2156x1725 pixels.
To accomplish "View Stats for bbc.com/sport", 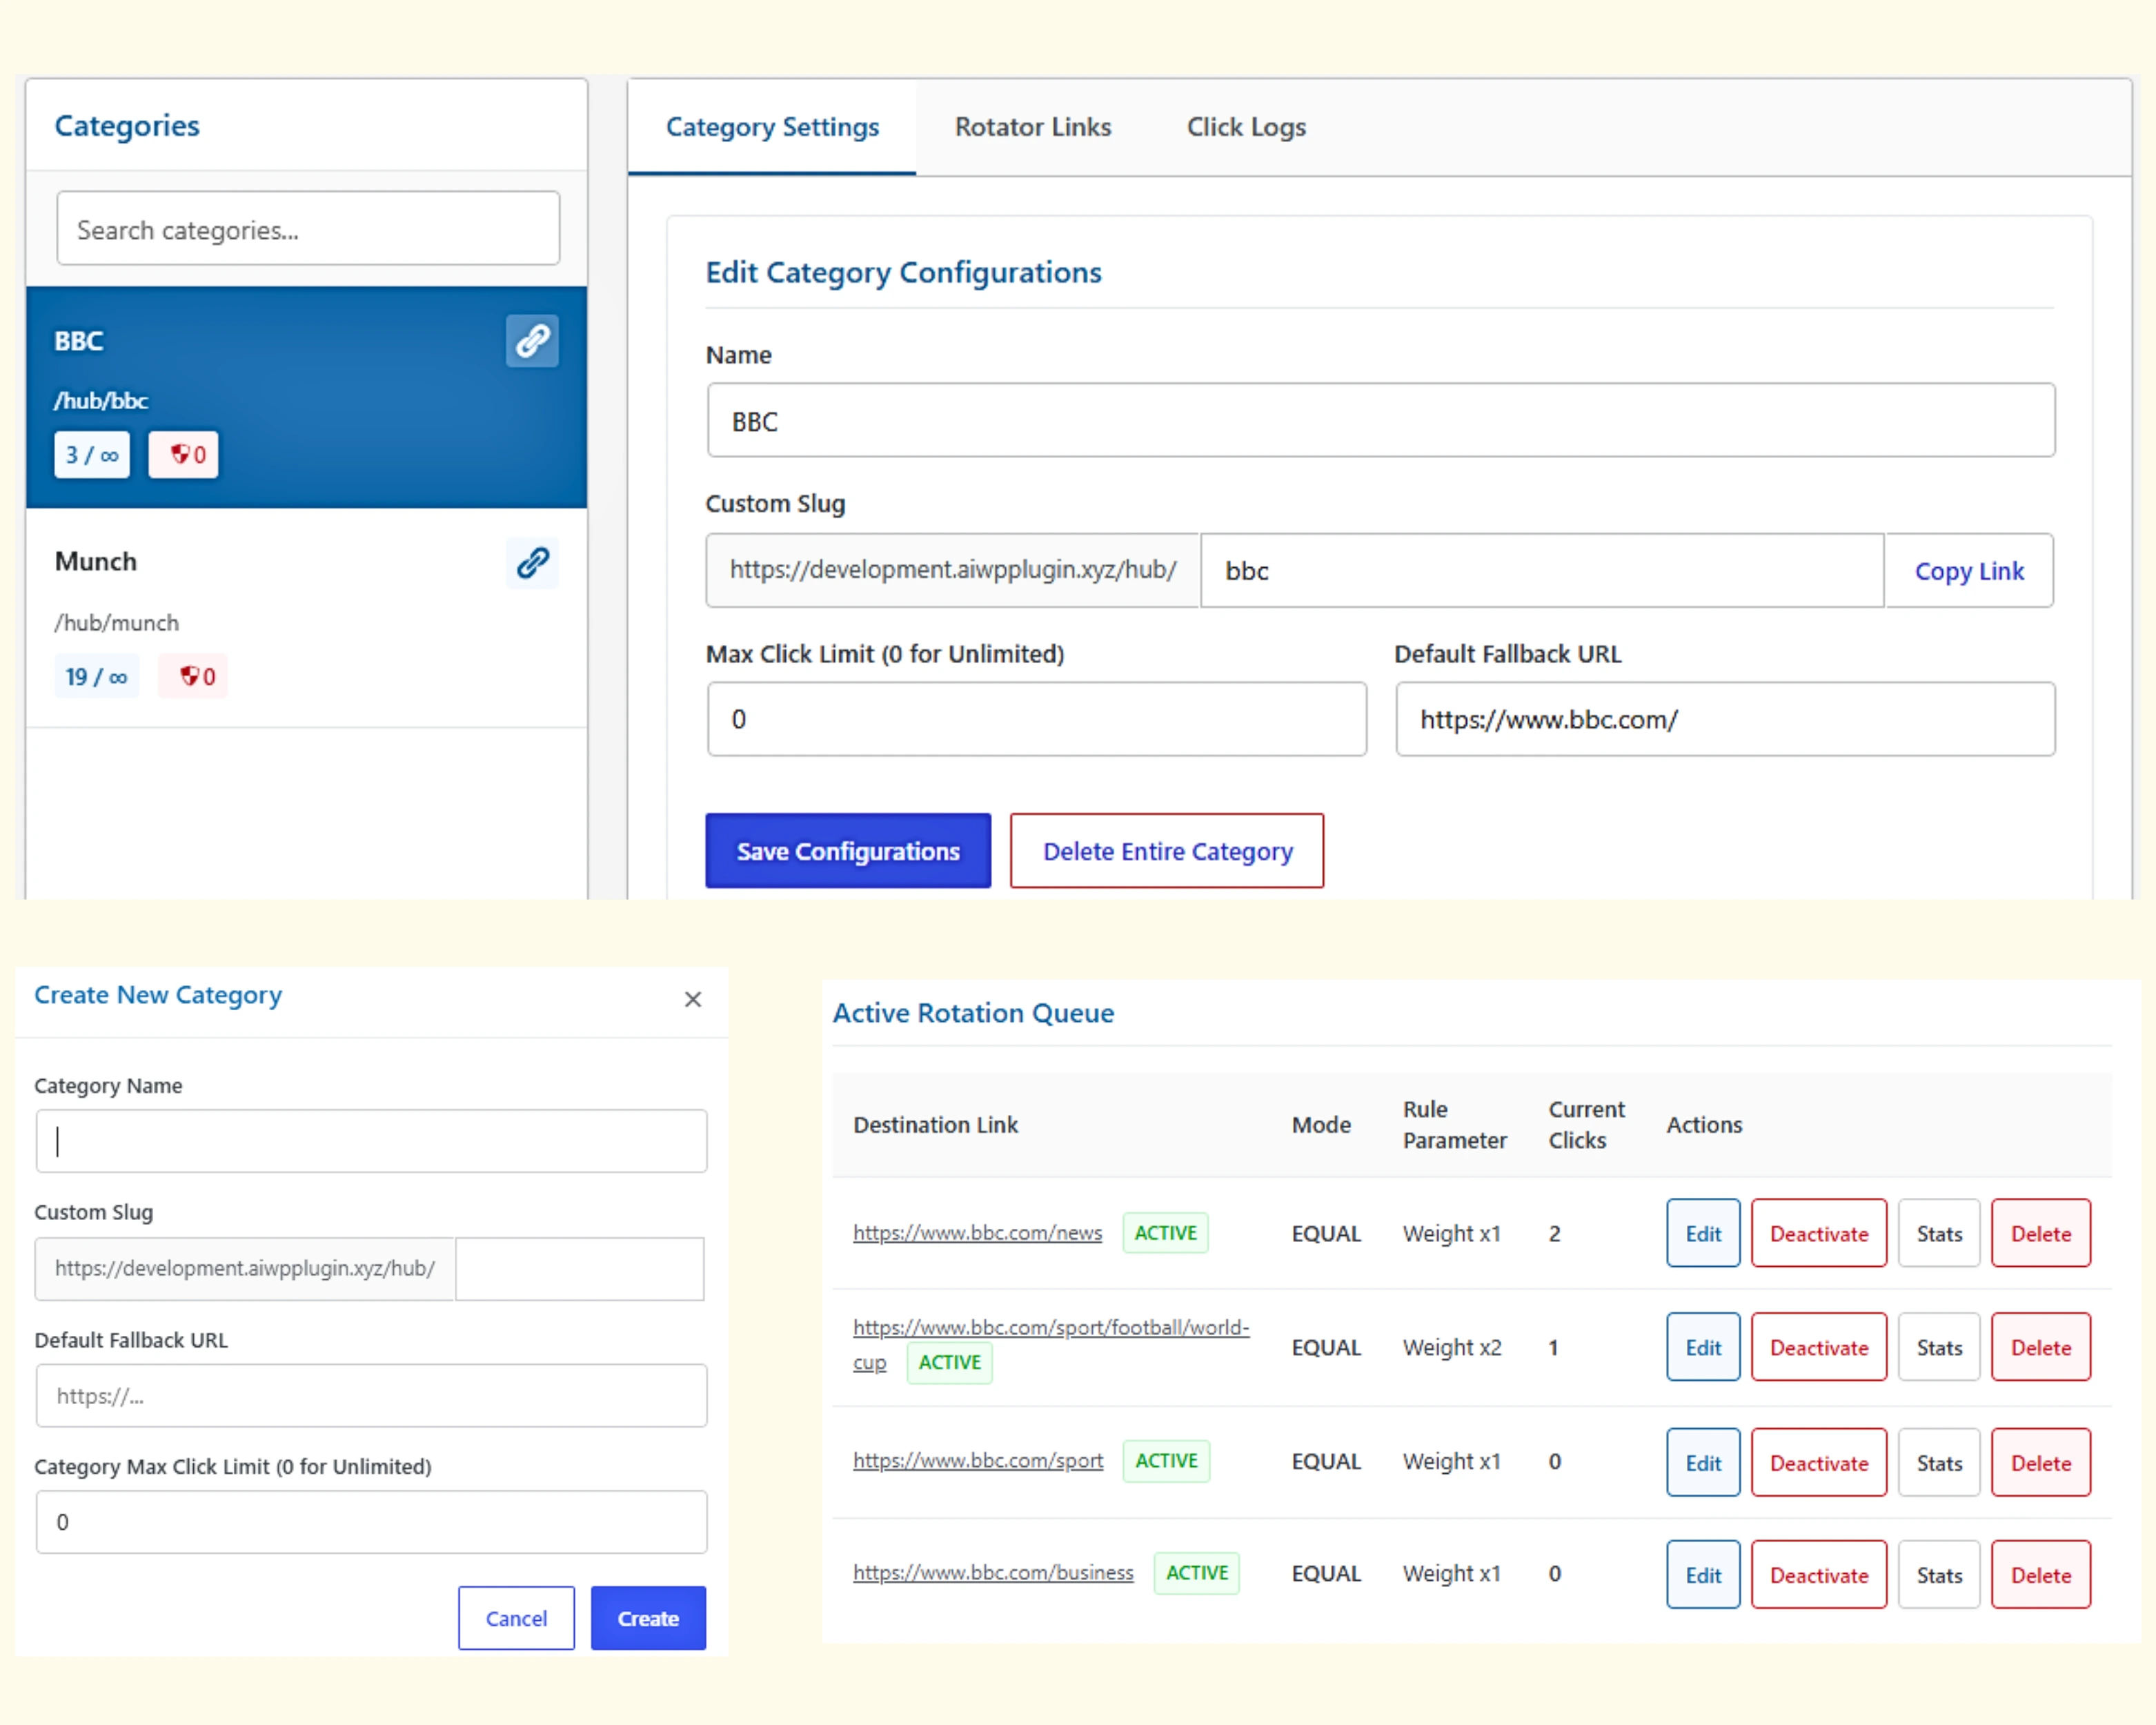I will tap(1939, 1463).
